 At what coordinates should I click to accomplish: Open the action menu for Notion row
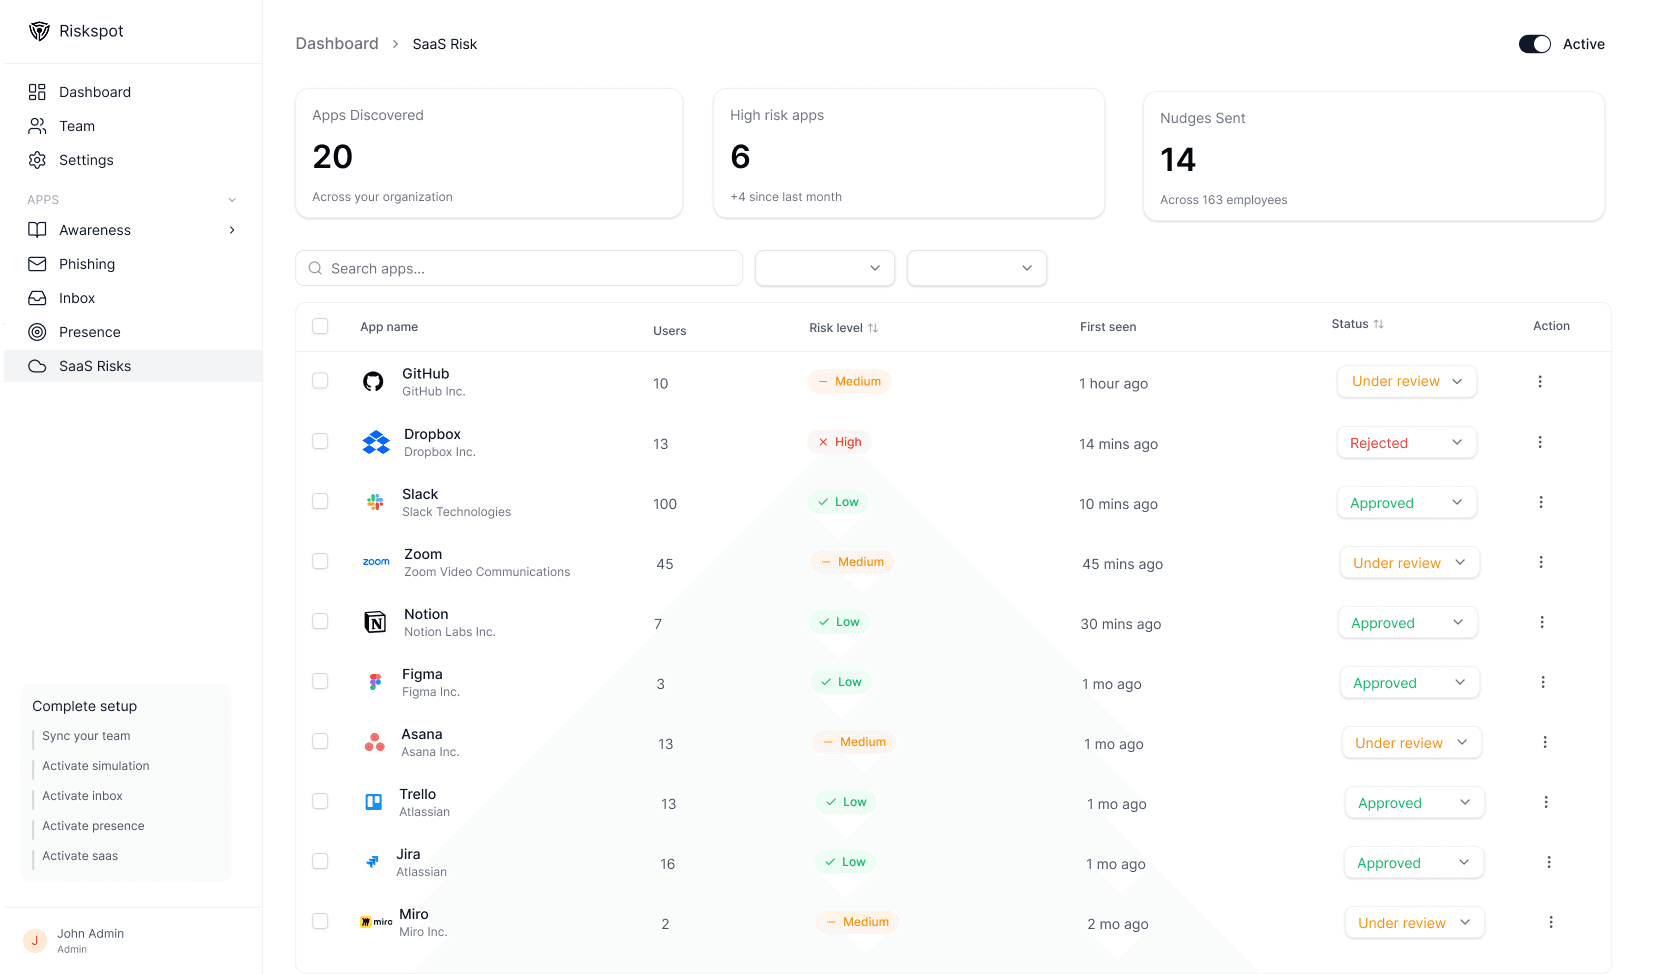point(1542,622)
